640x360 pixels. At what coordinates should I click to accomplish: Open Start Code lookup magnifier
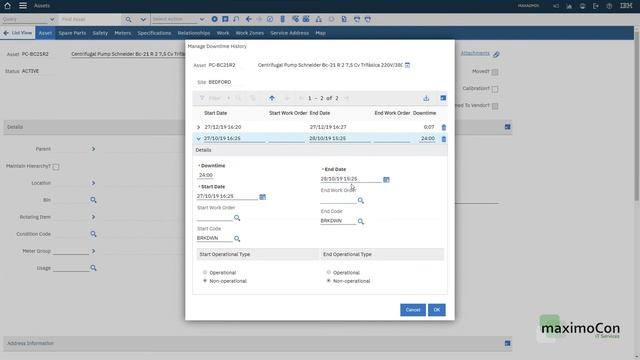(x=237, y=239)
